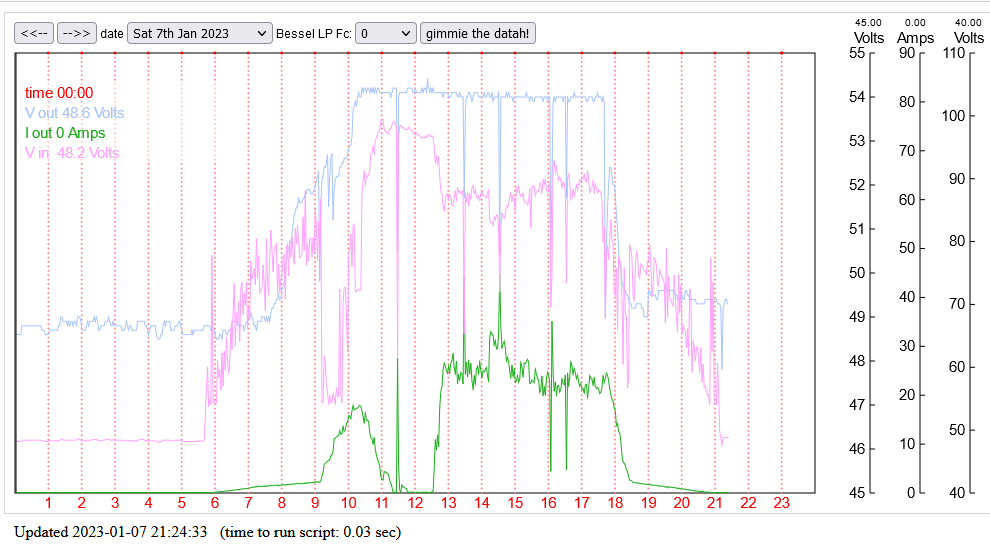Open the date dropdown showing Sat 7th Jan 2023
The width and height of the screenshot is (990, 559).
tap(199, 33)
